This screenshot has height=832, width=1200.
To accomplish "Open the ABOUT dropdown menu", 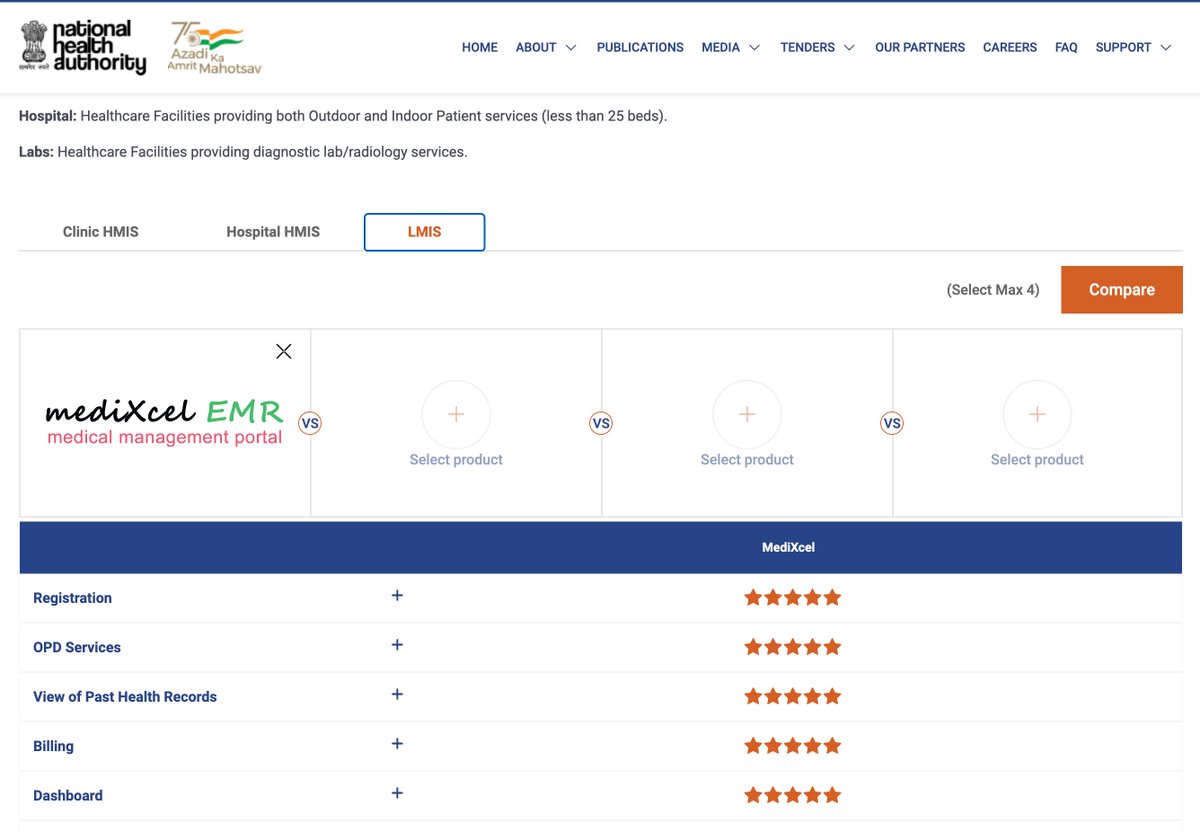I will tap(546, 47).
